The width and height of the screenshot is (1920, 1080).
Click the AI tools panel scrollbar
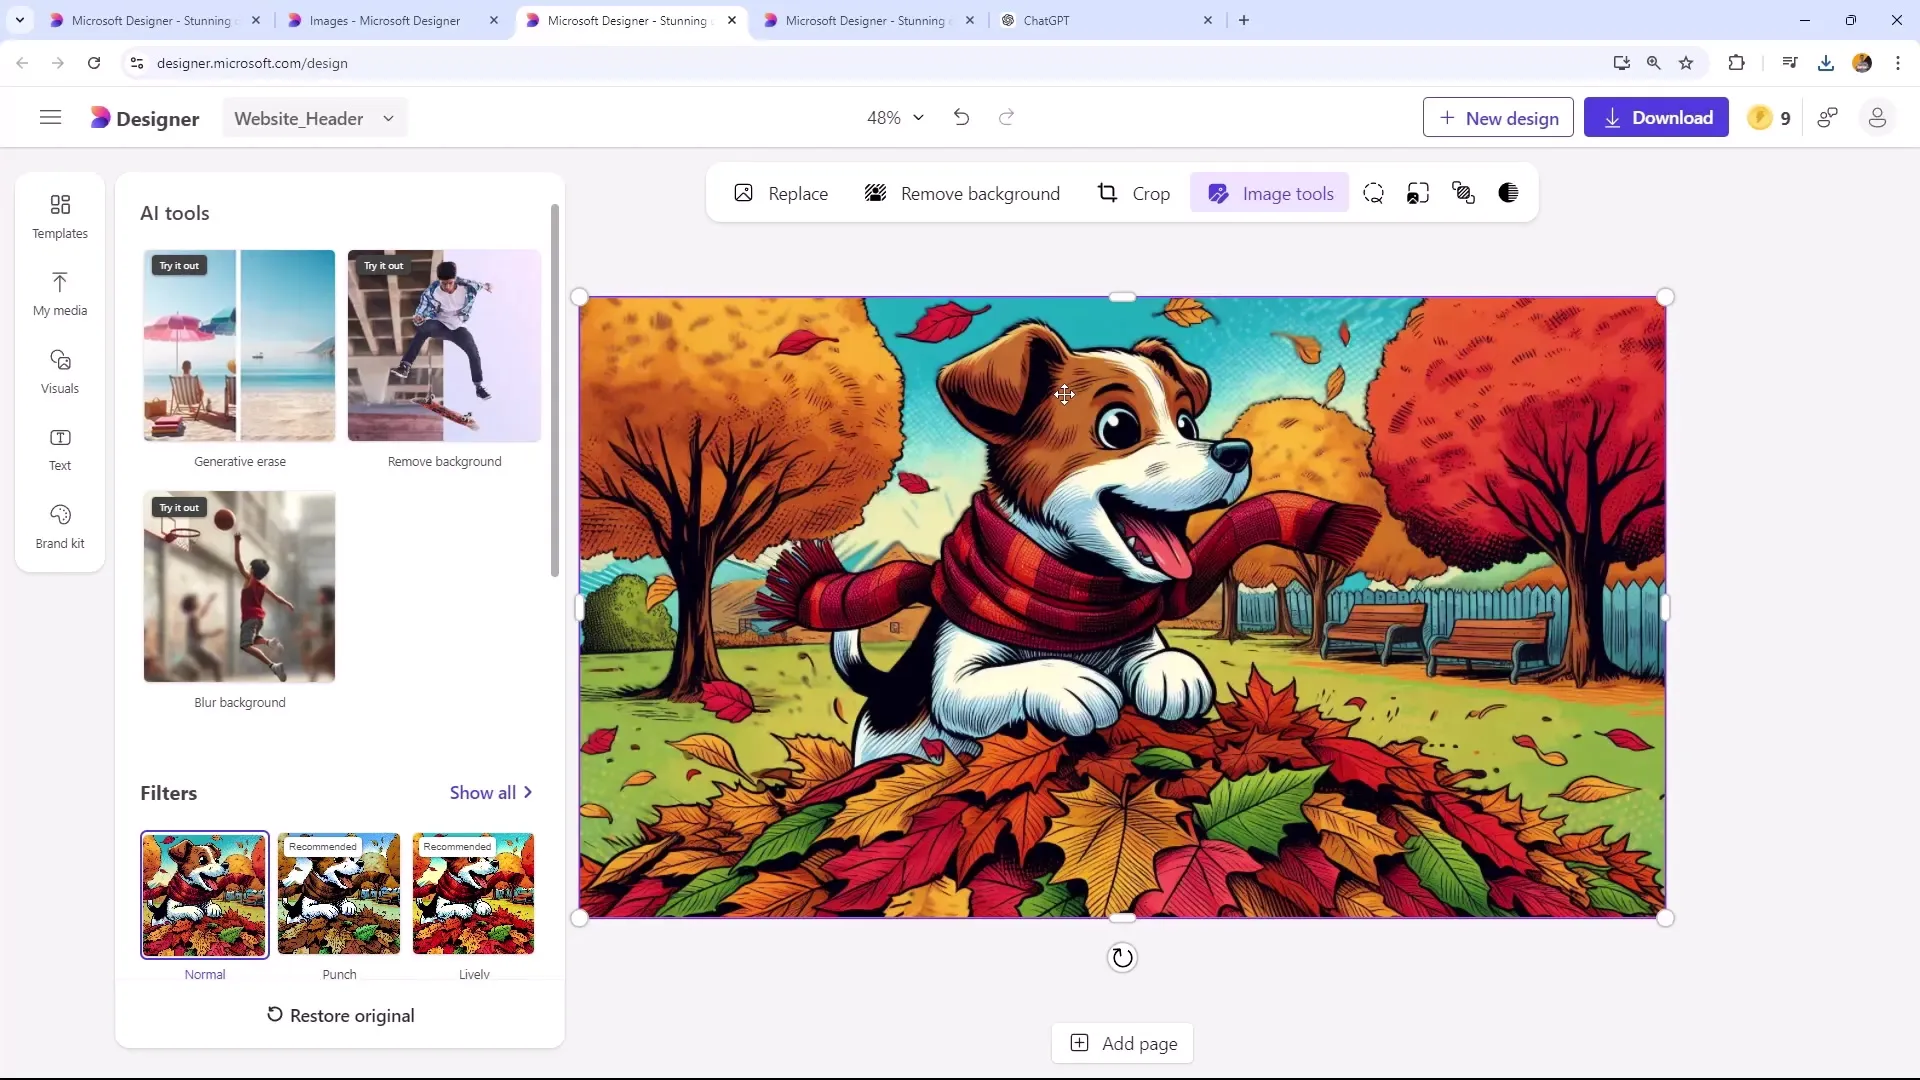(555, 391)
